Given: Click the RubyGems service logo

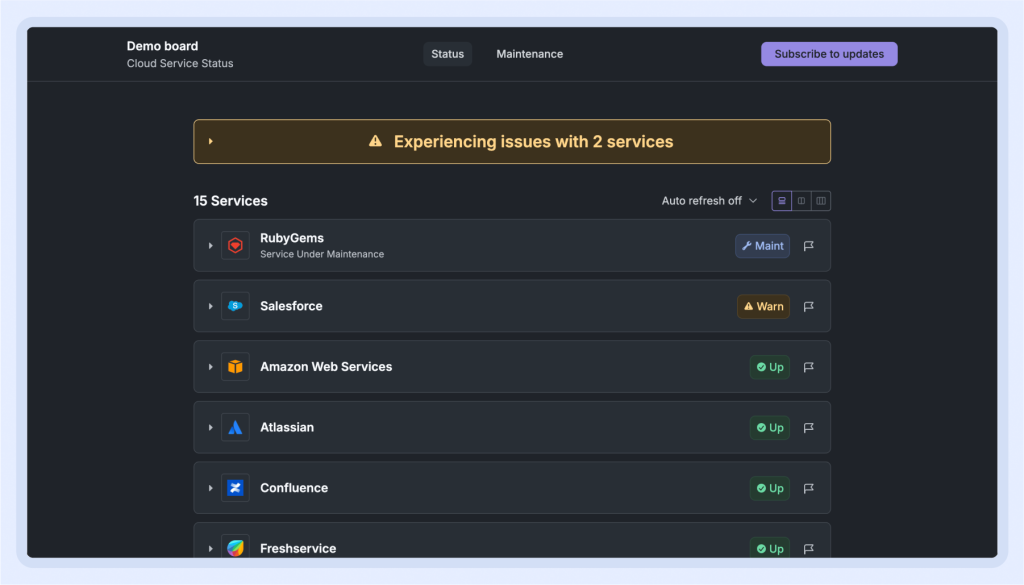Looking at the screenshot, I should (235, 246).
